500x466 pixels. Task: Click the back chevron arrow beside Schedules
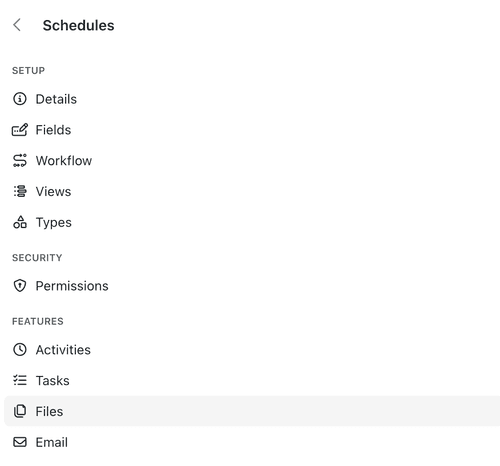[x=17, y=25]
